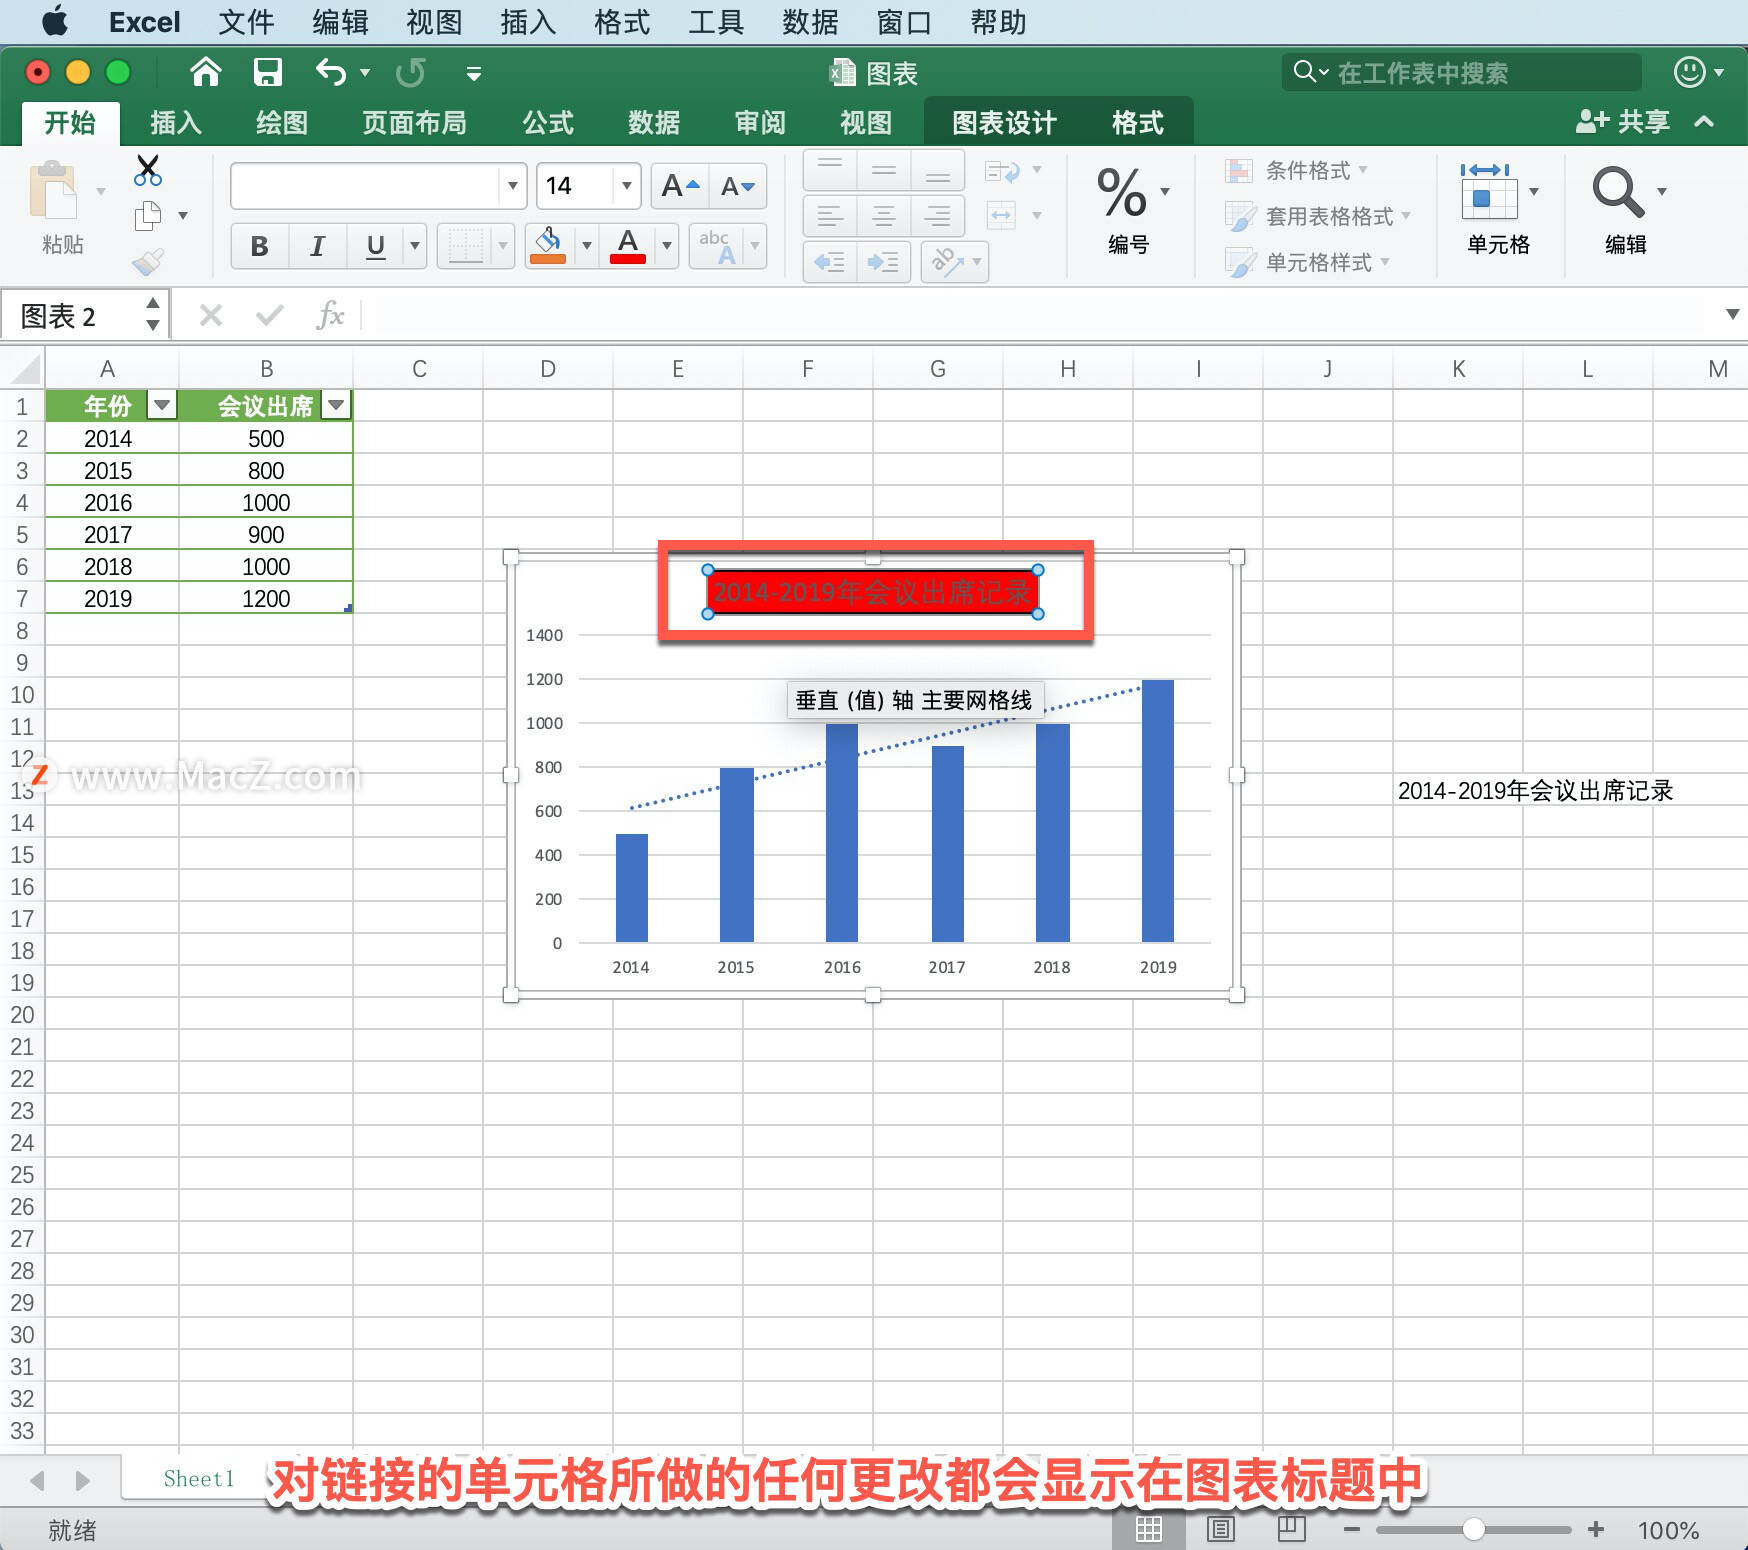Click the 共享 share button
This screenshot has width=1748, height=1550.
[1626, 121]
